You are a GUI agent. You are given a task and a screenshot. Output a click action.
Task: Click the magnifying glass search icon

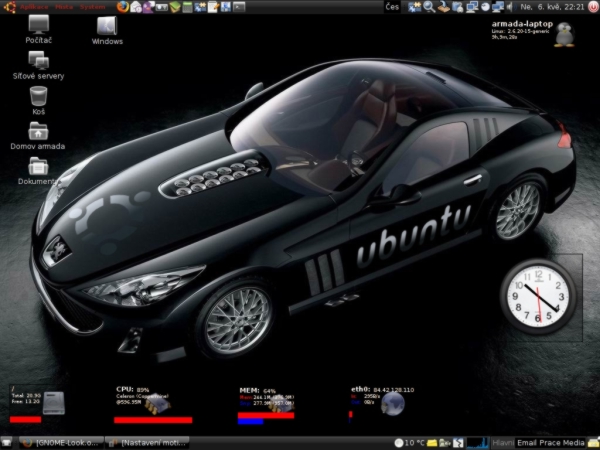pos(429,7)
